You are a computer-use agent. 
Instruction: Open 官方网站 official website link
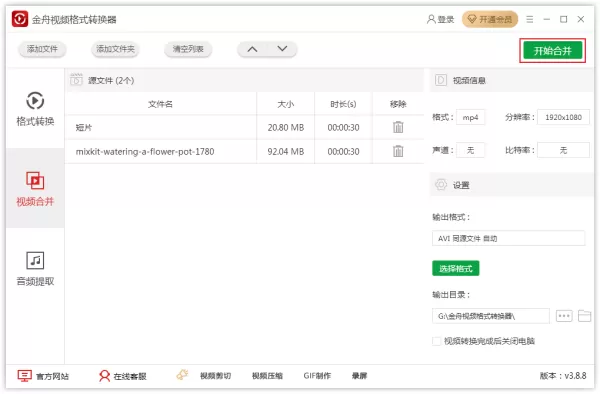pyautogui.click(x=43, y=376)
